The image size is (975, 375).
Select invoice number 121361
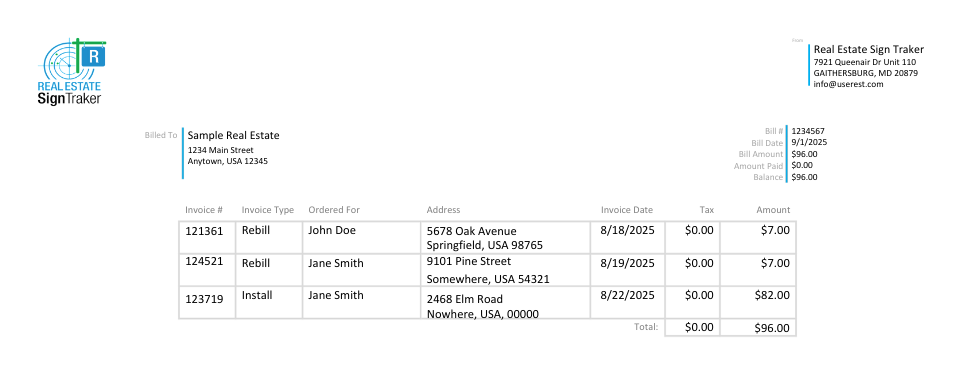[204, 231]
